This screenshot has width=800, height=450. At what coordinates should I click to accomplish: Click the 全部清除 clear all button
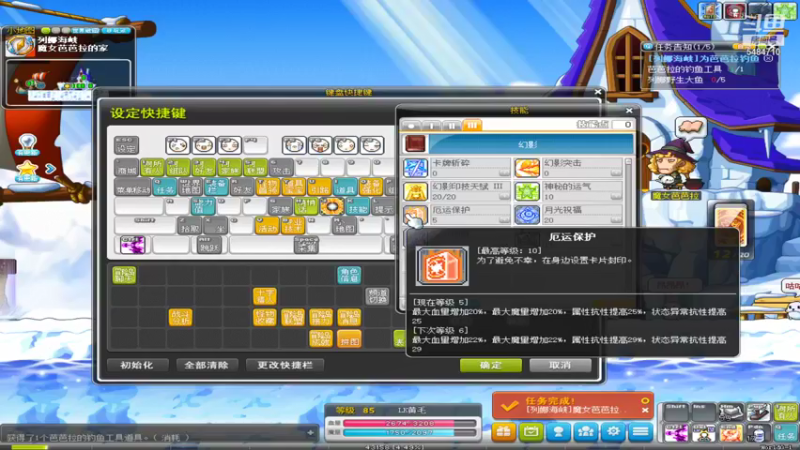point(207,365)
